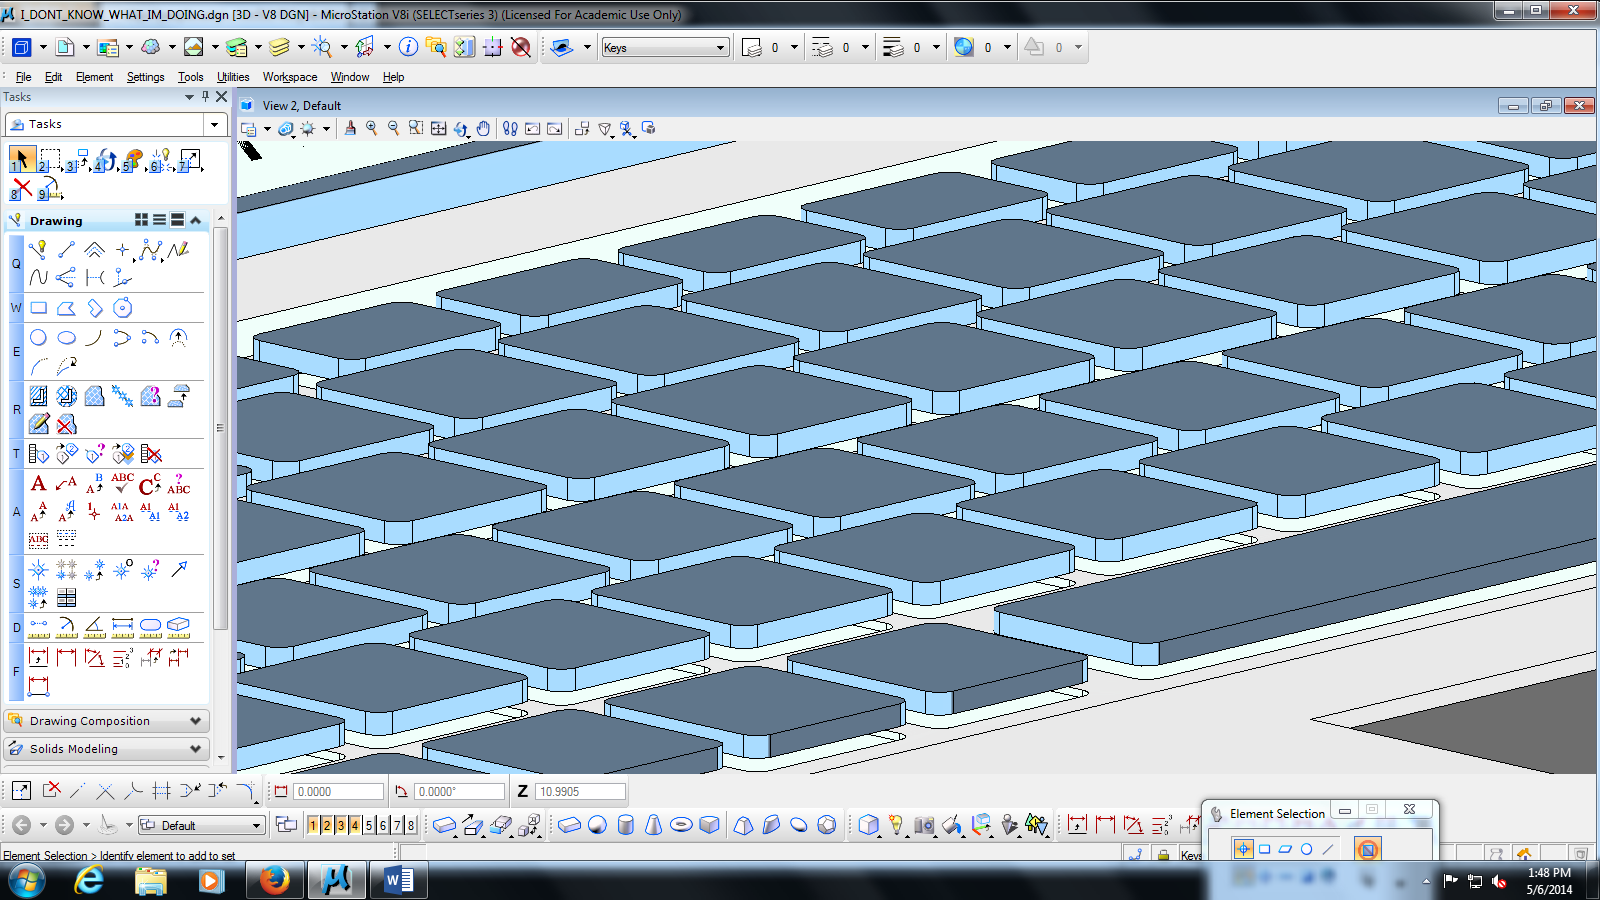Click the Delete Element red X tool
This screenshot has height=900, width=1600.
point(22,188)
